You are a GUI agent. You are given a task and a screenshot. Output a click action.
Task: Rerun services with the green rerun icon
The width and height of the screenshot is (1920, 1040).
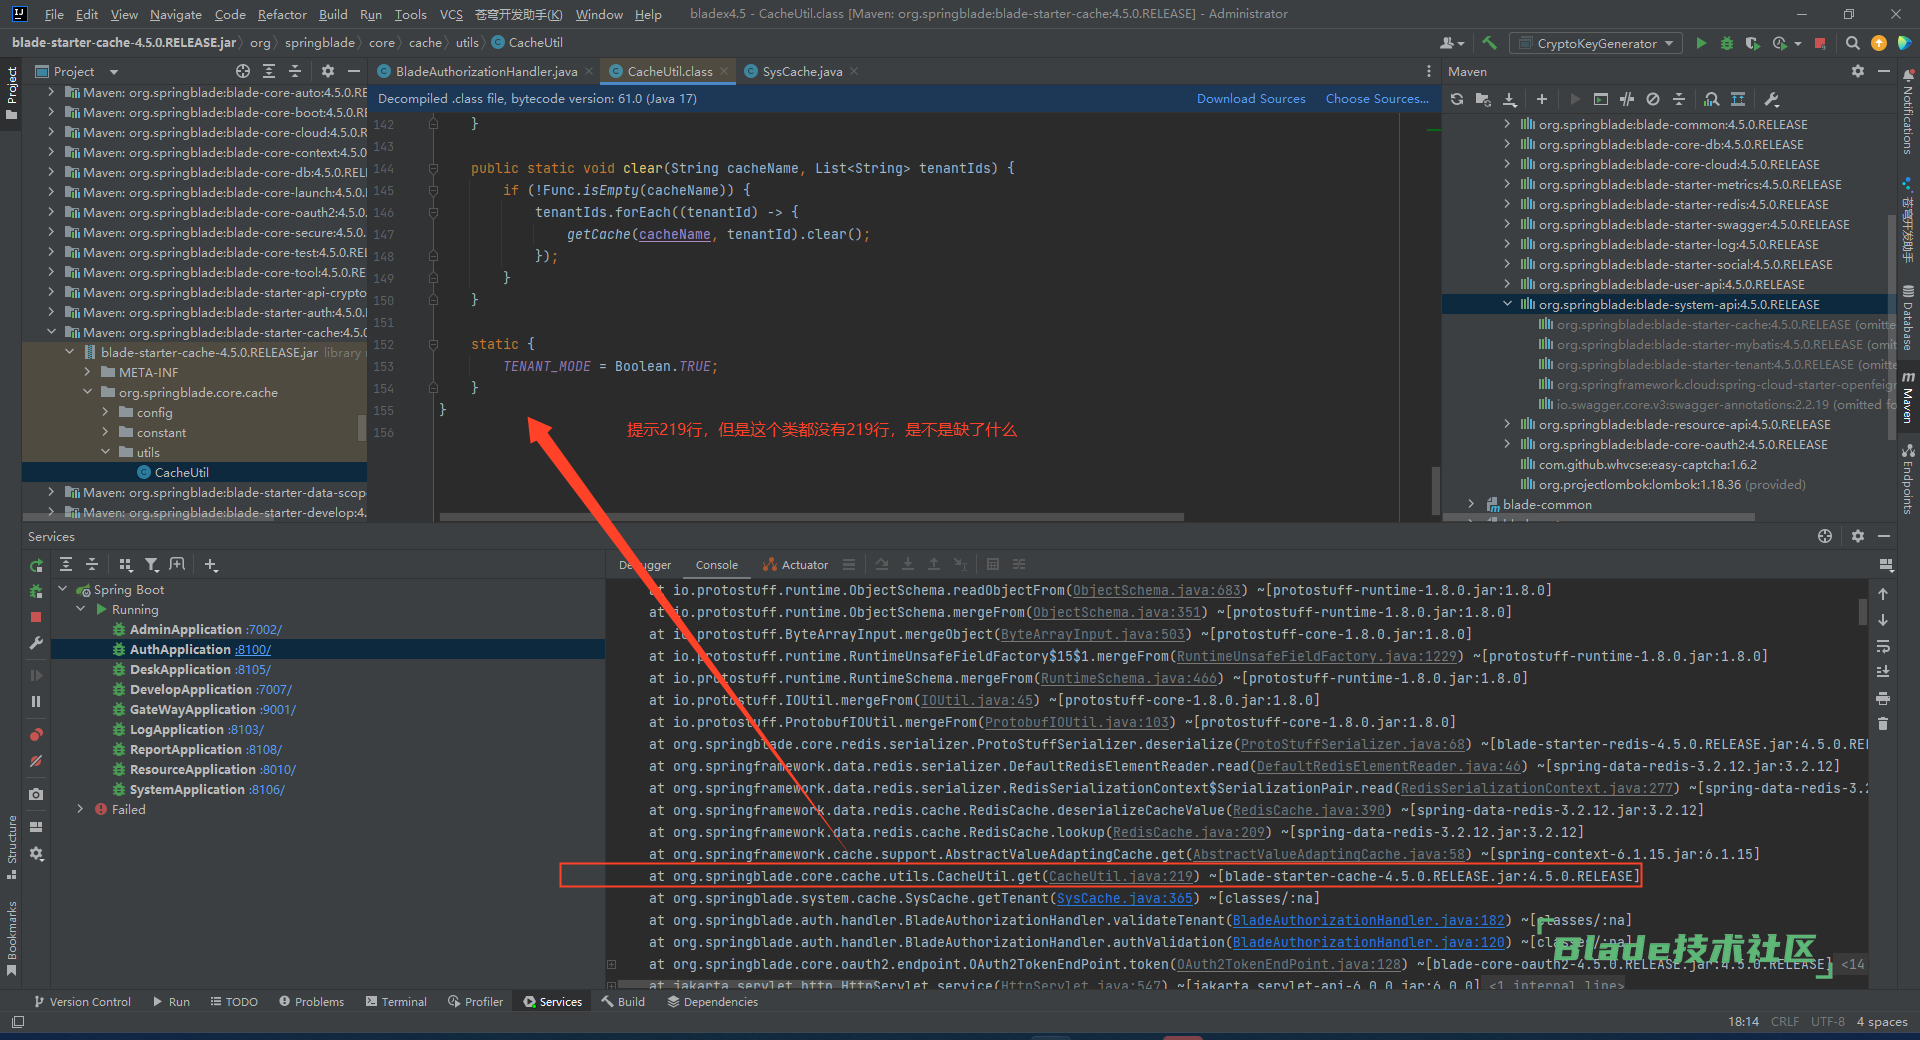tap(36, 565)
